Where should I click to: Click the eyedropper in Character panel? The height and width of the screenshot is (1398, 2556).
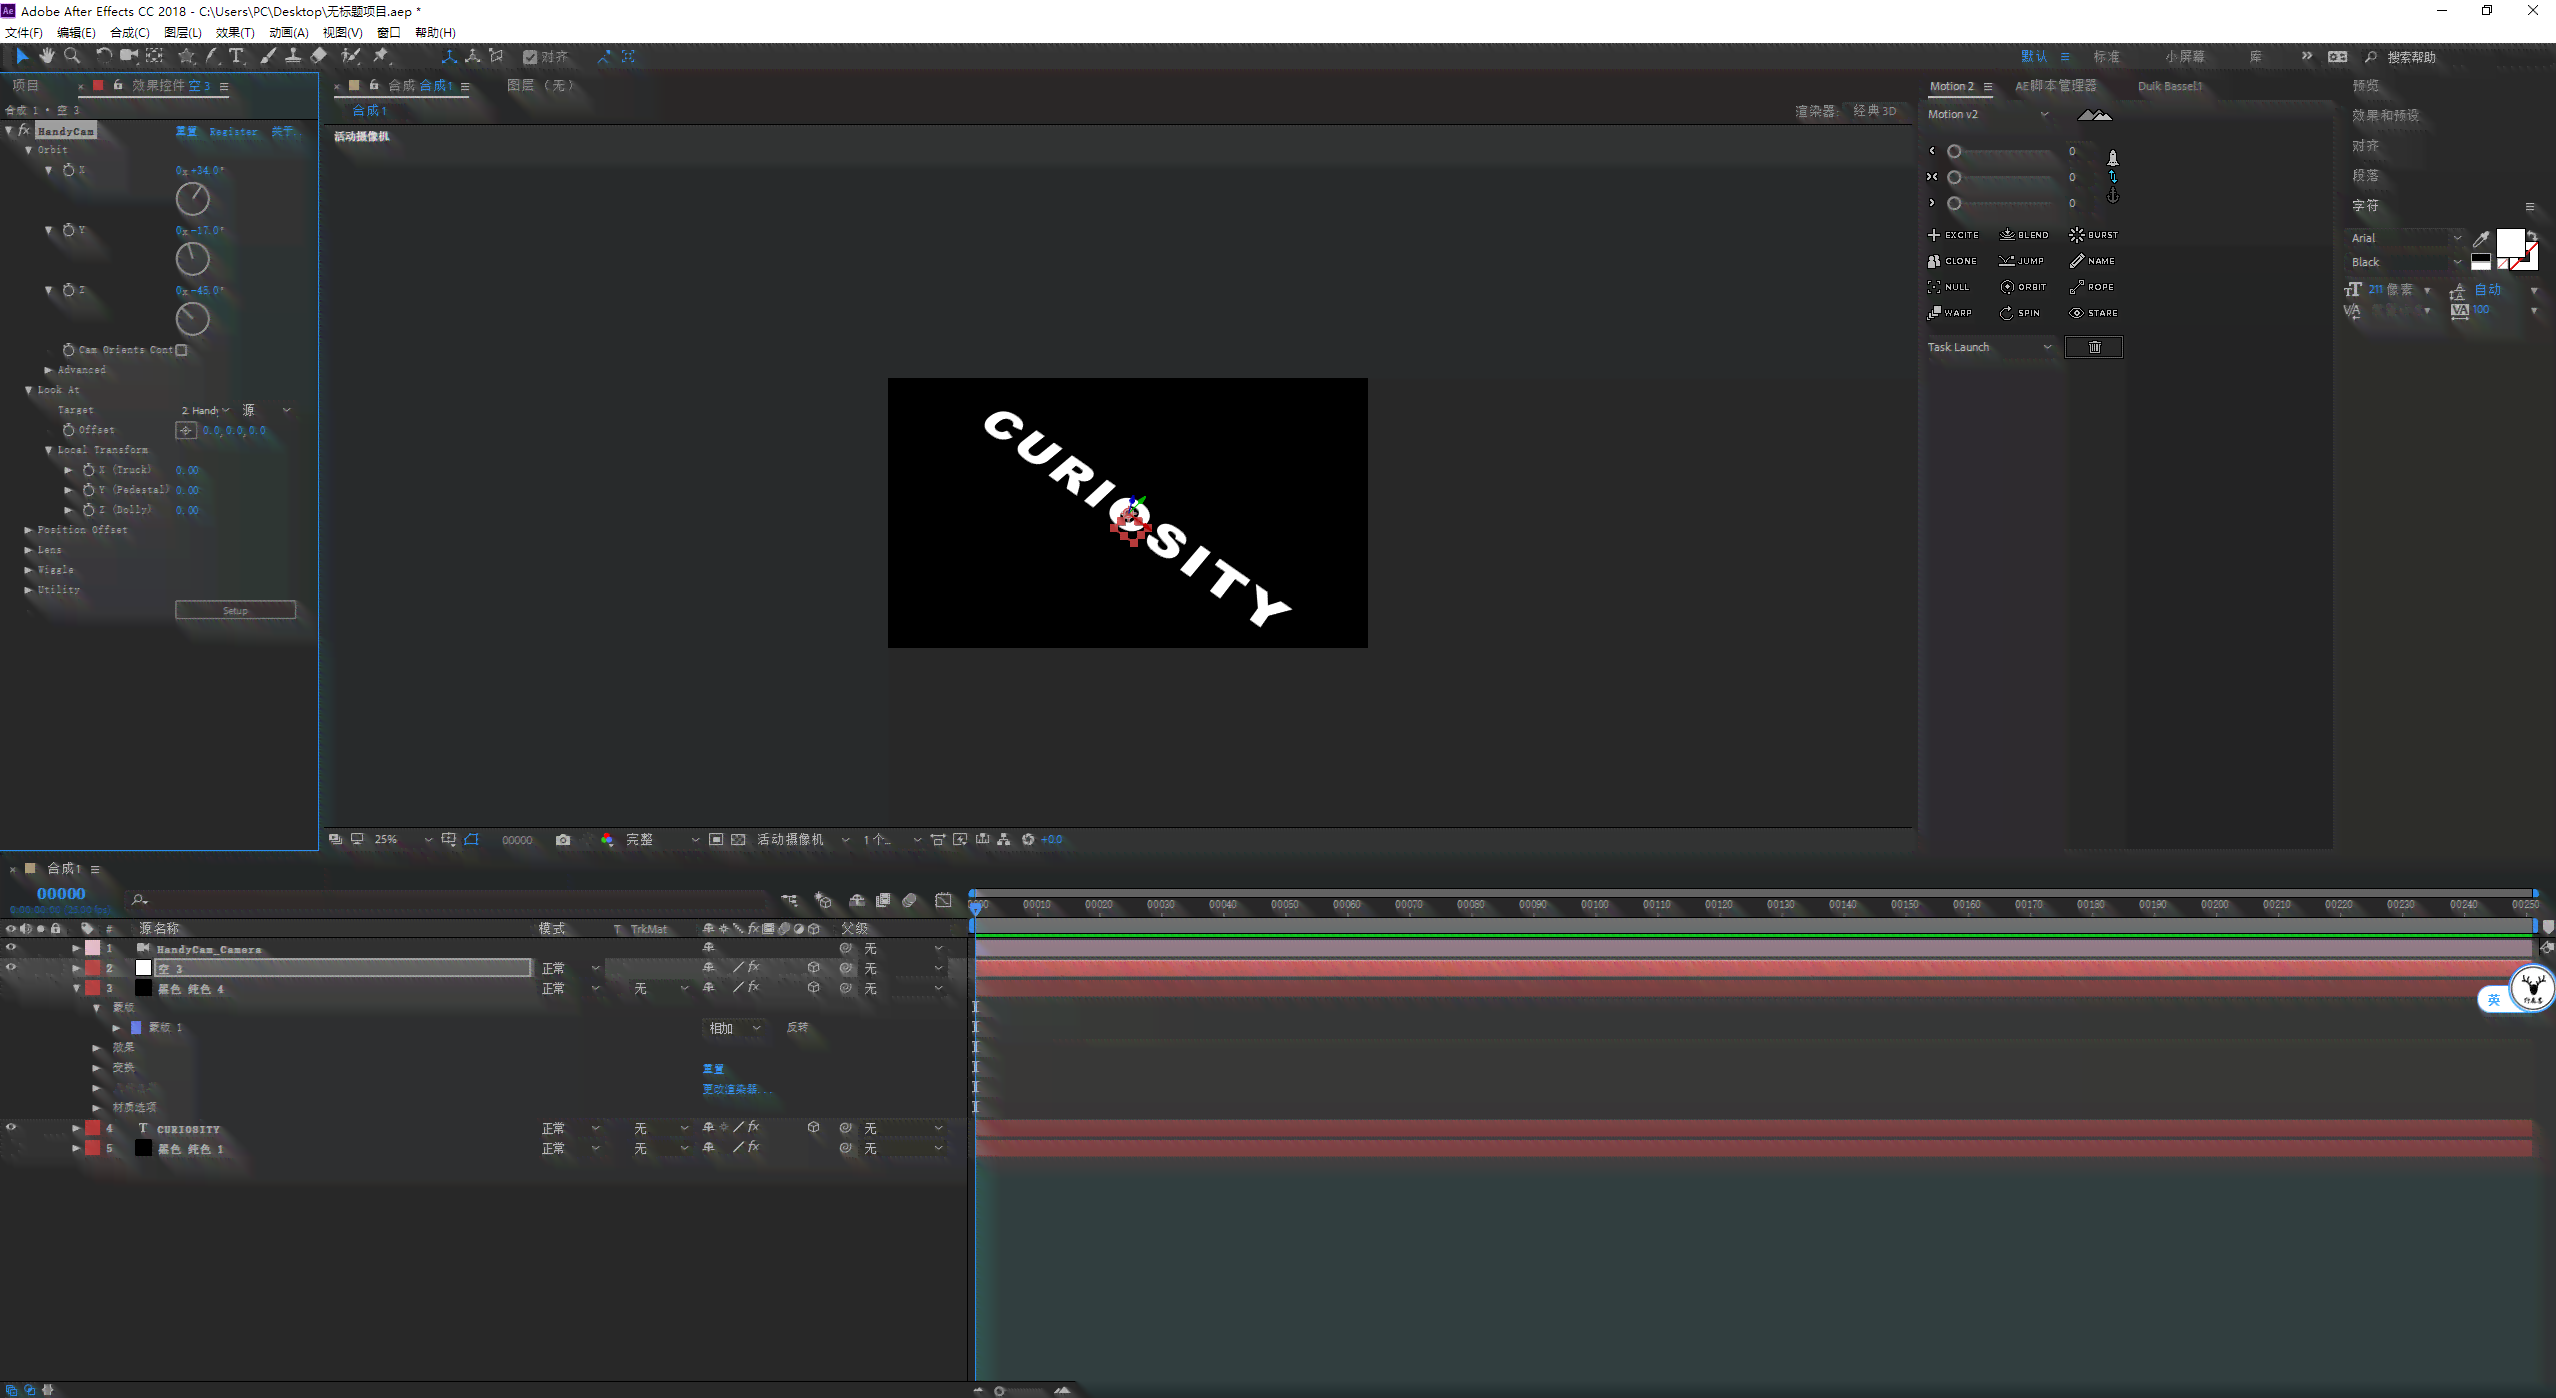(2481, 238)
